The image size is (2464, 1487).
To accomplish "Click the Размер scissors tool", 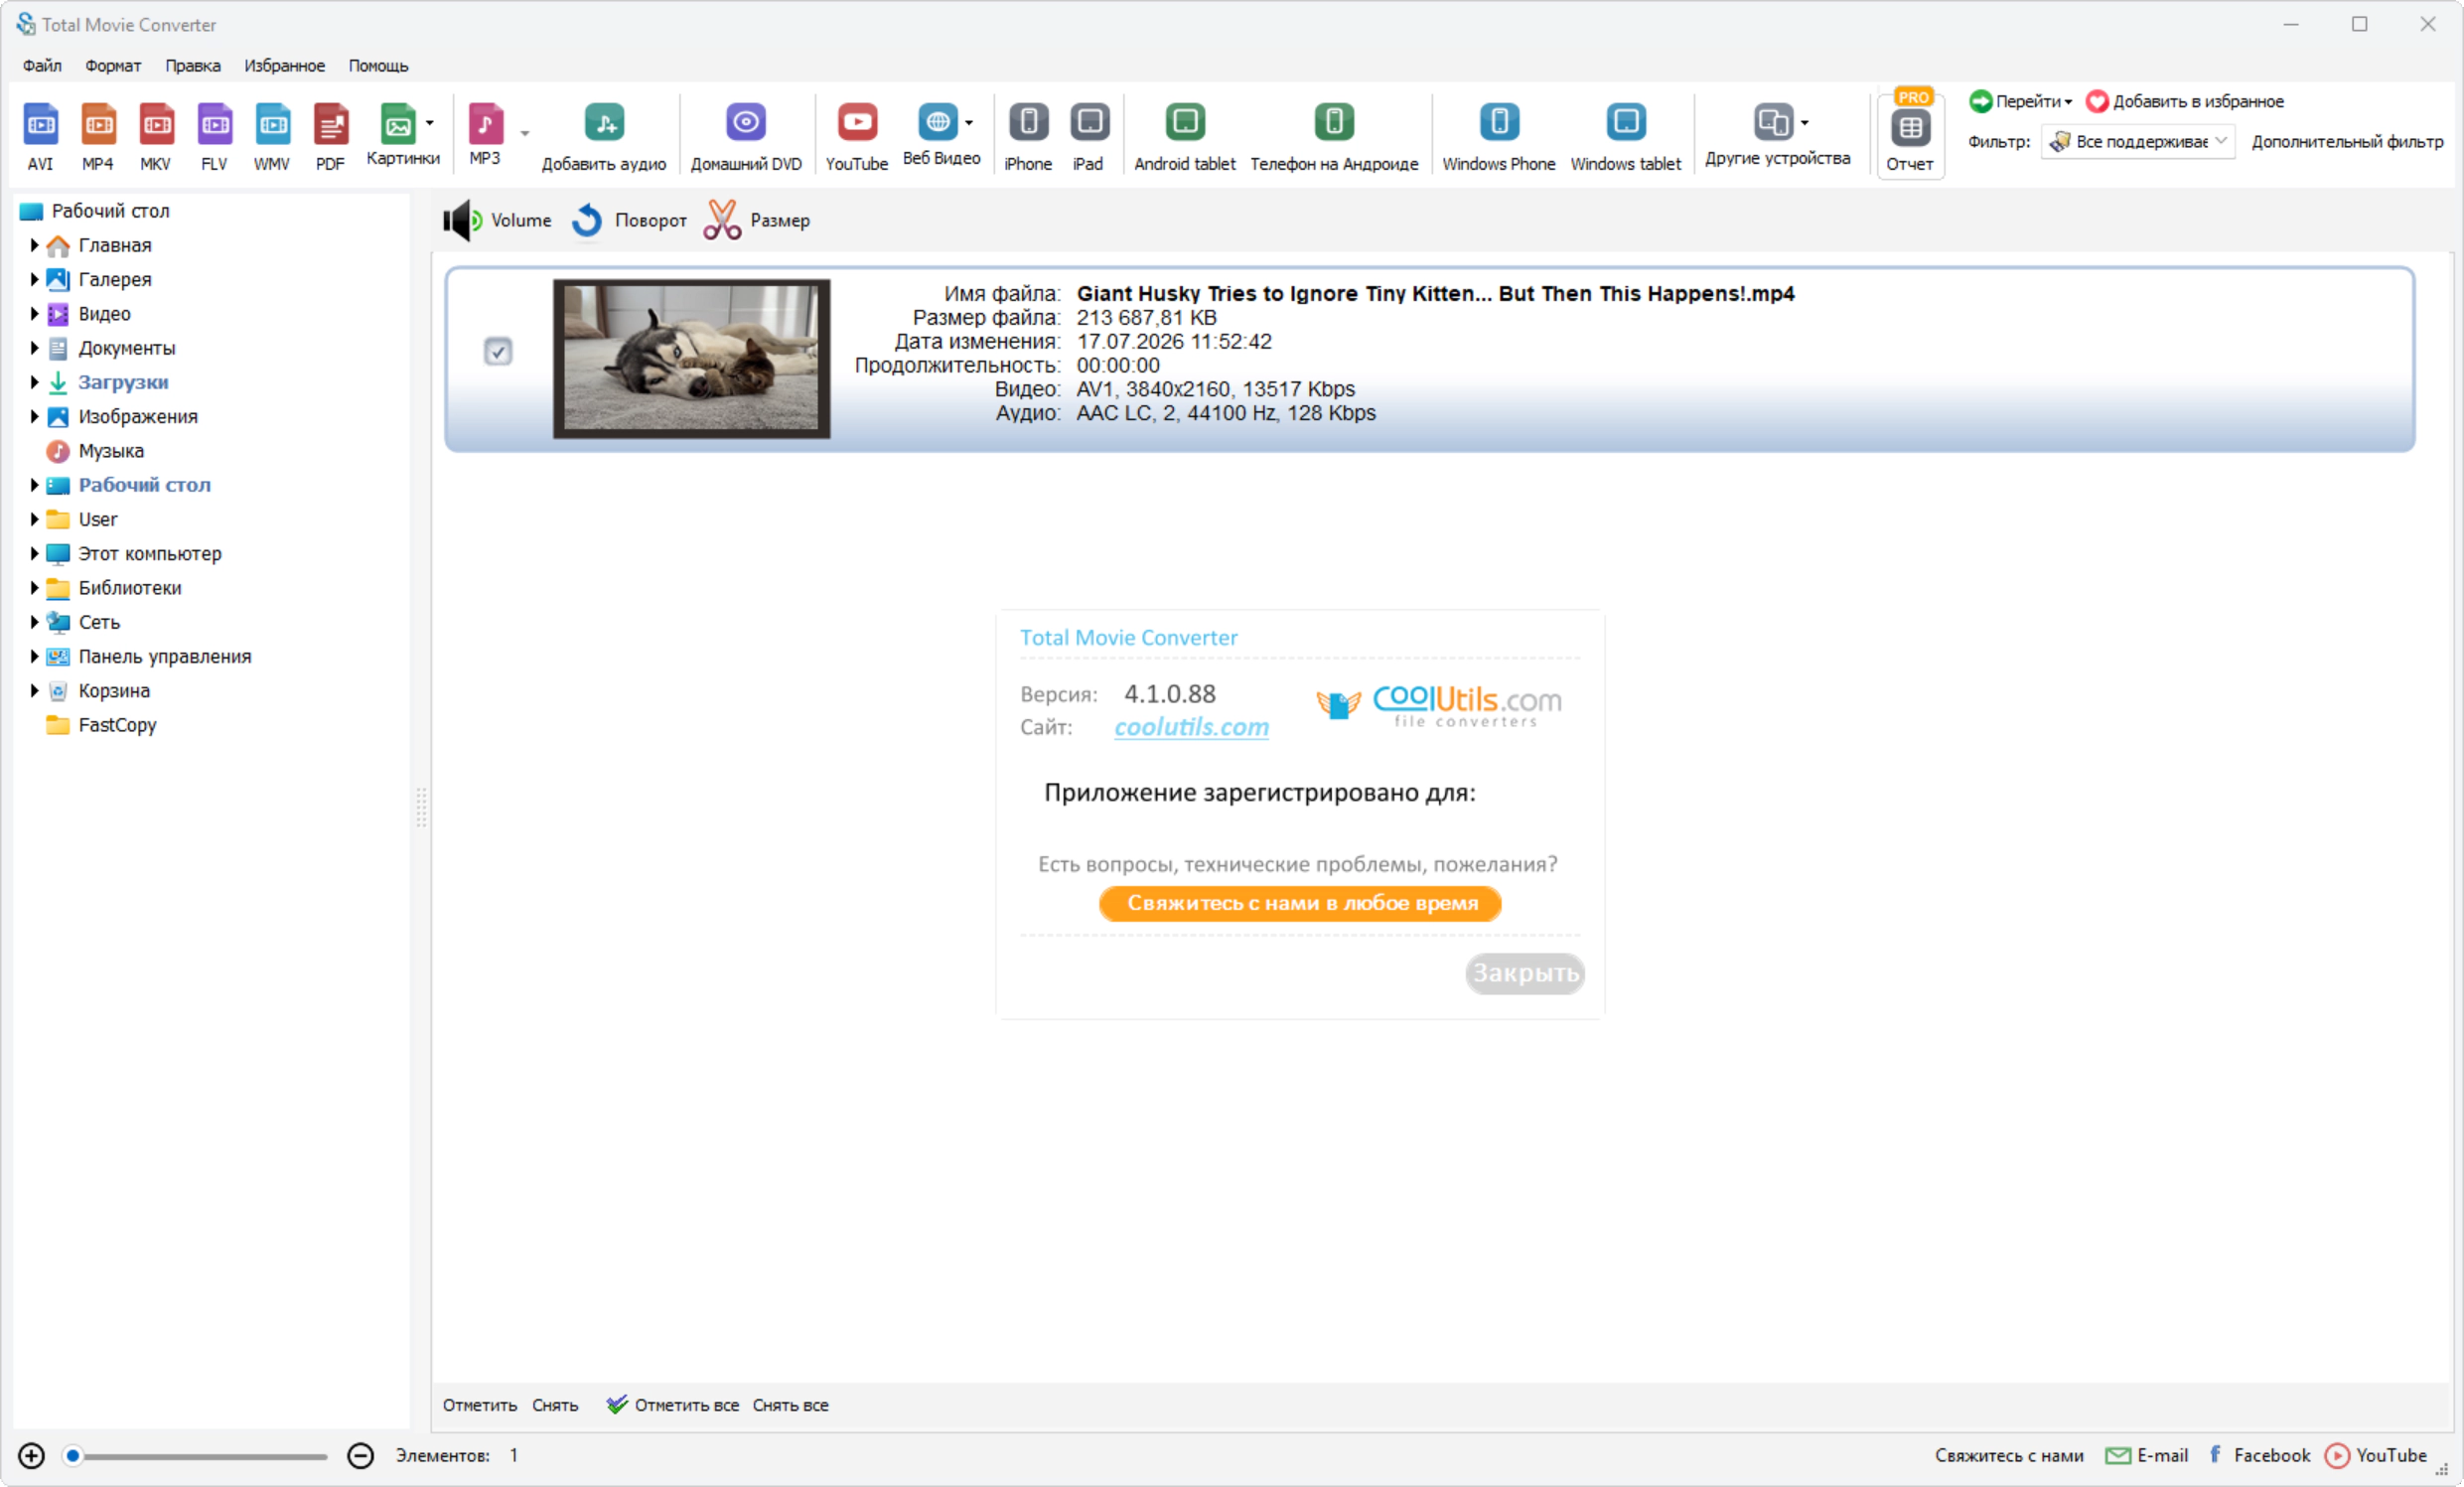I will [758, 220].
